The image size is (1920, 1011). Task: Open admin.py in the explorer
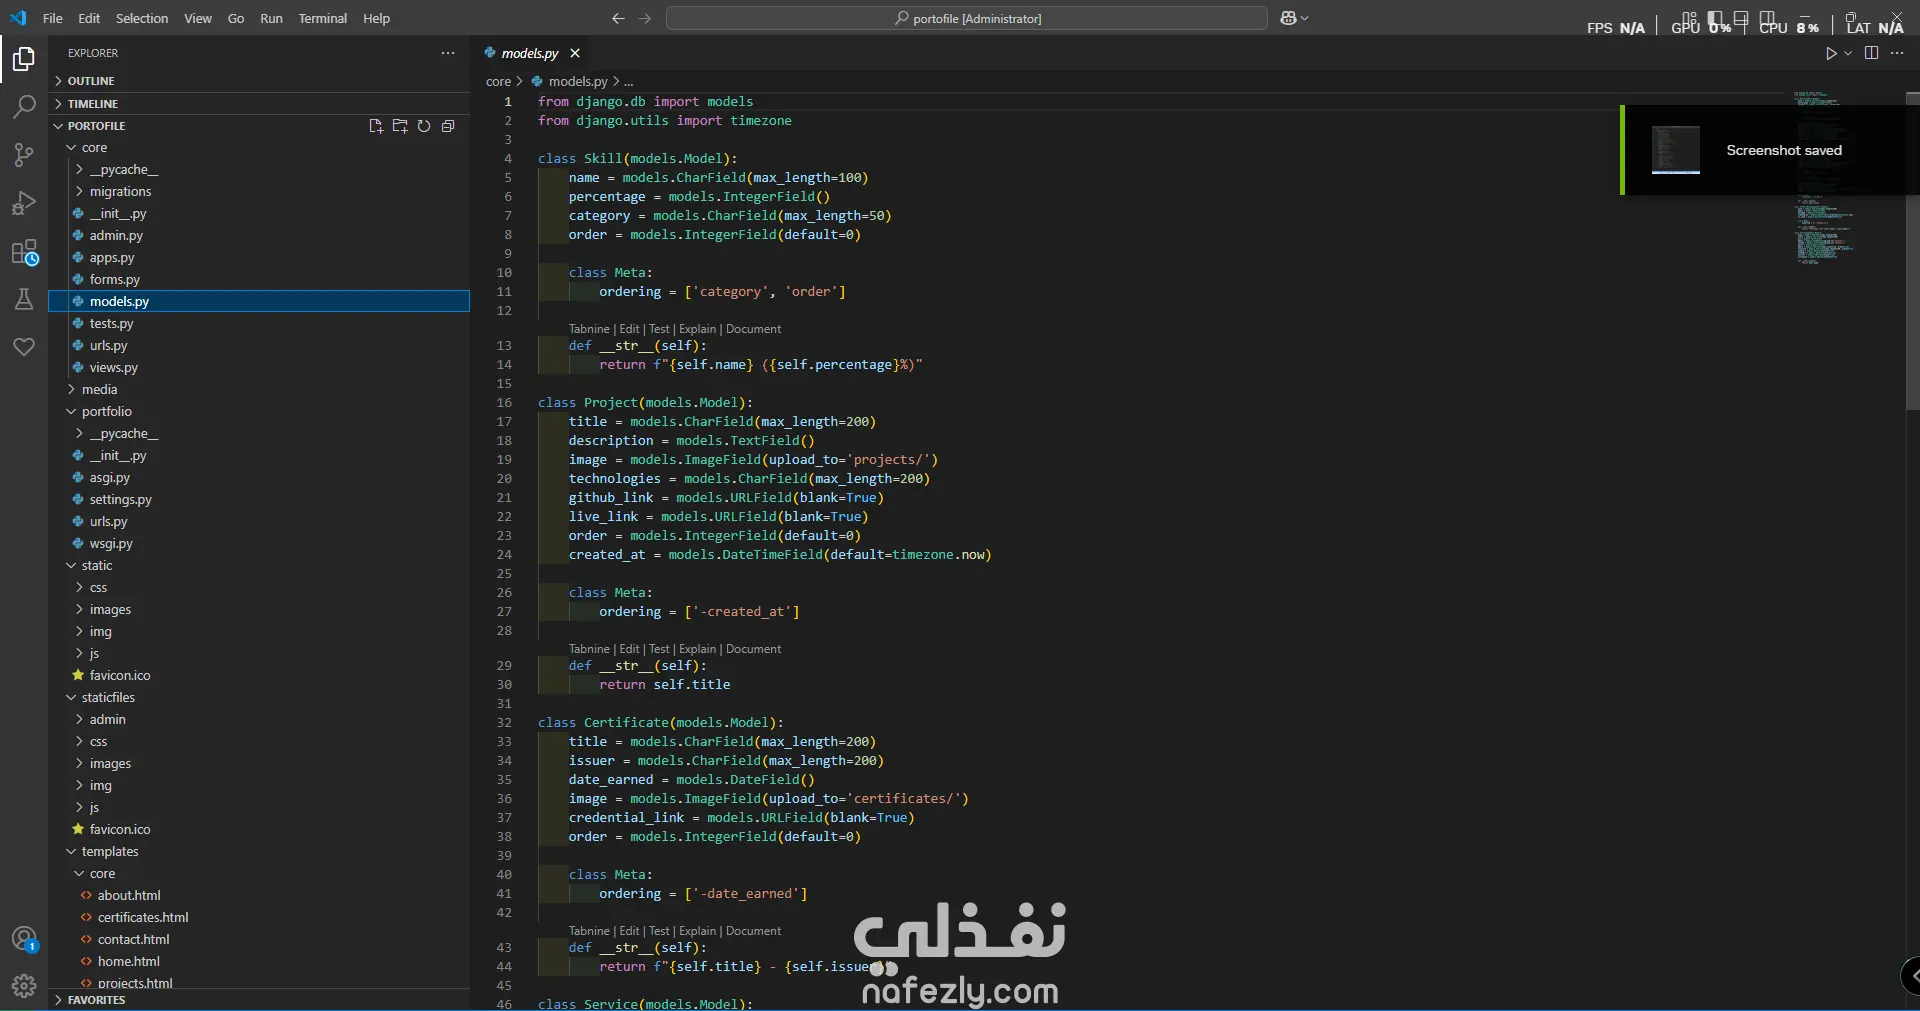click(x=116, y=236)
